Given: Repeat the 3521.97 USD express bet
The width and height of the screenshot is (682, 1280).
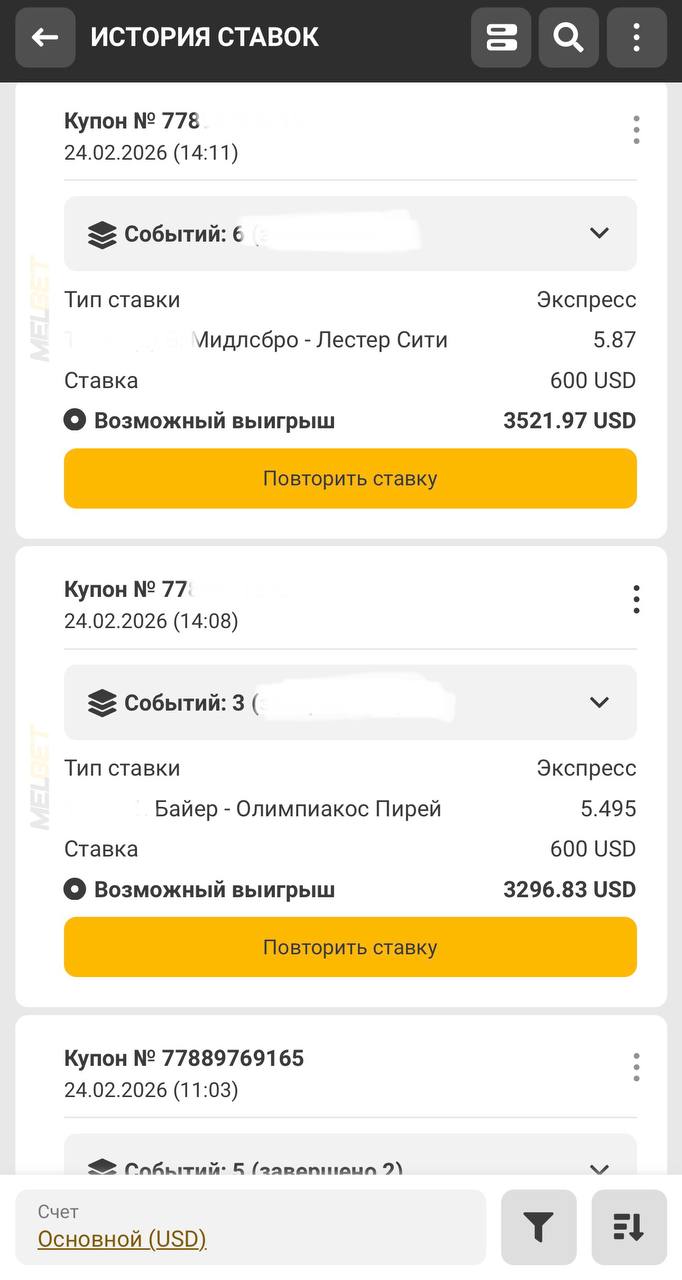Looking at the screenshot, I should 350,478.
